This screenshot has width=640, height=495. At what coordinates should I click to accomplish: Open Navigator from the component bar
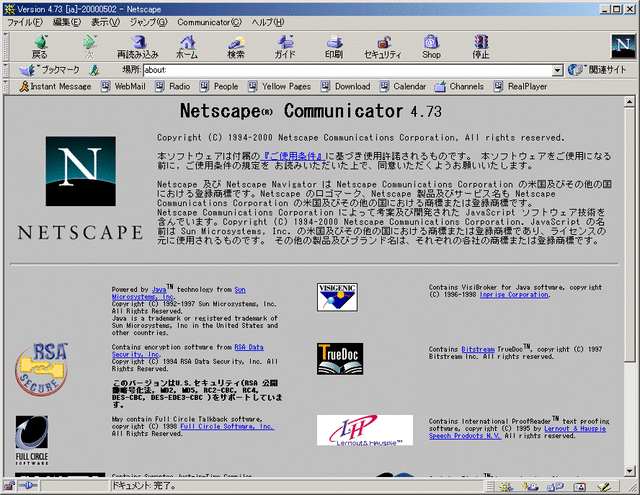coord(507,486)
